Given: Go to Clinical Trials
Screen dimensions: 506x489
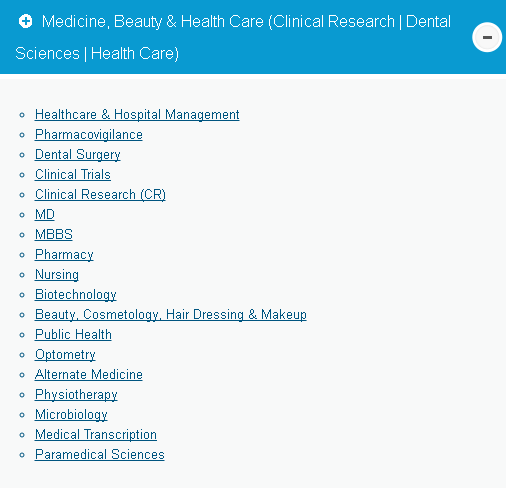Looking at the screenshot, I should click(73, 175).
